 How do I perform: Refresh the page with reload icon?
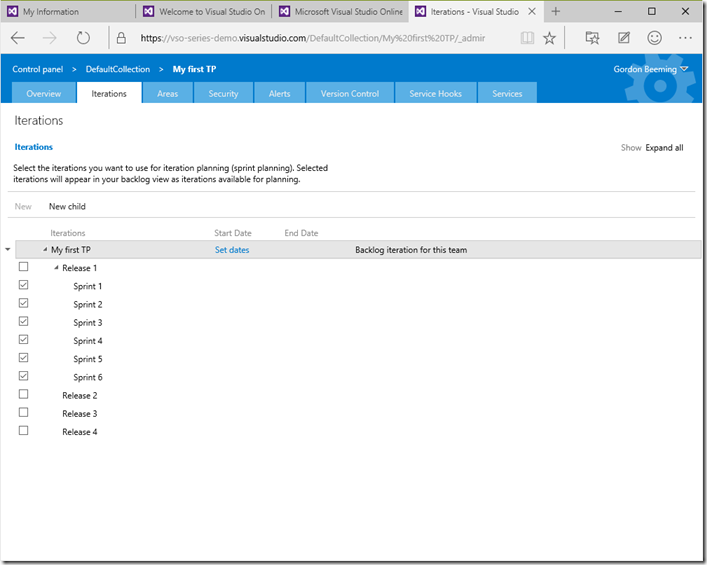click(83, 38)
